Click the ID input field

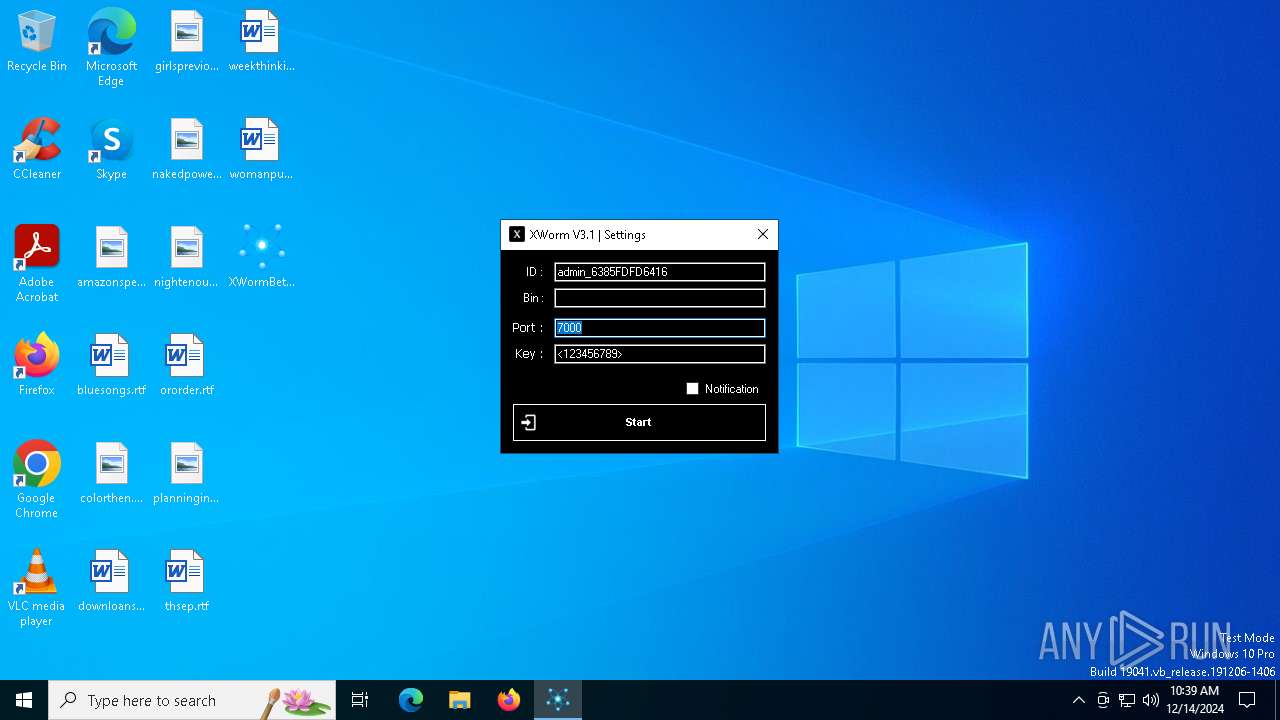pos(660,272)
